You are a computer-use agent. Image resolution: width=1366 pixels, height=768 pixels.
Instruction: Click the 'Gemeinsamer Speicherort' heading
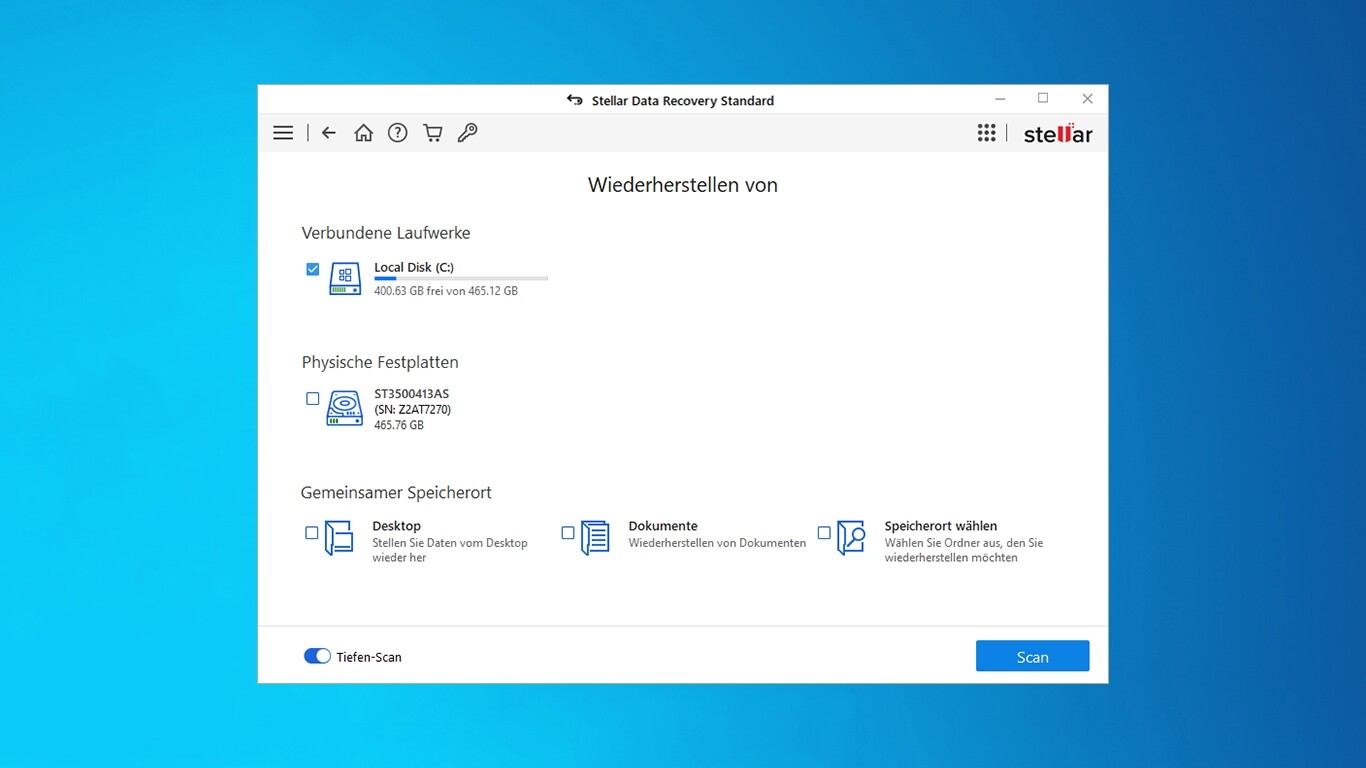click(396, 492)
